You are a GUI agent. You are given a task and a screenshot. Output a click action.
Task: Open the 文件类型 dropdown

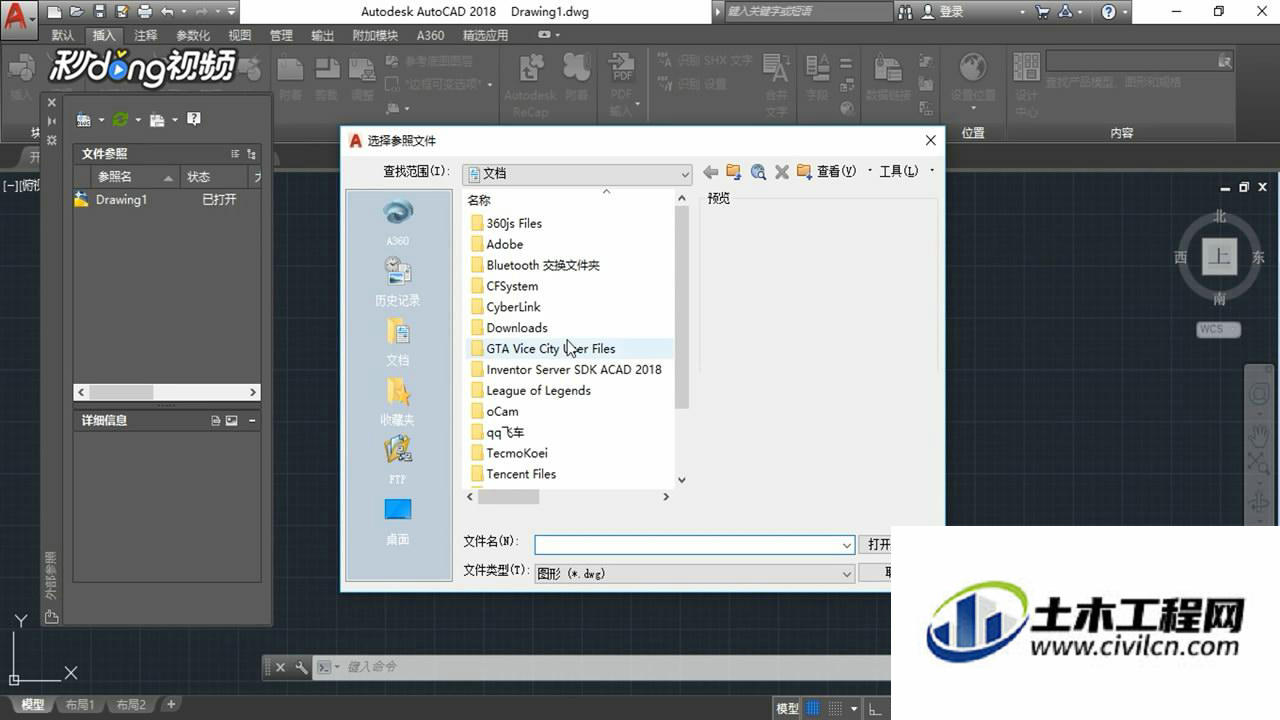tap(693, 573)
